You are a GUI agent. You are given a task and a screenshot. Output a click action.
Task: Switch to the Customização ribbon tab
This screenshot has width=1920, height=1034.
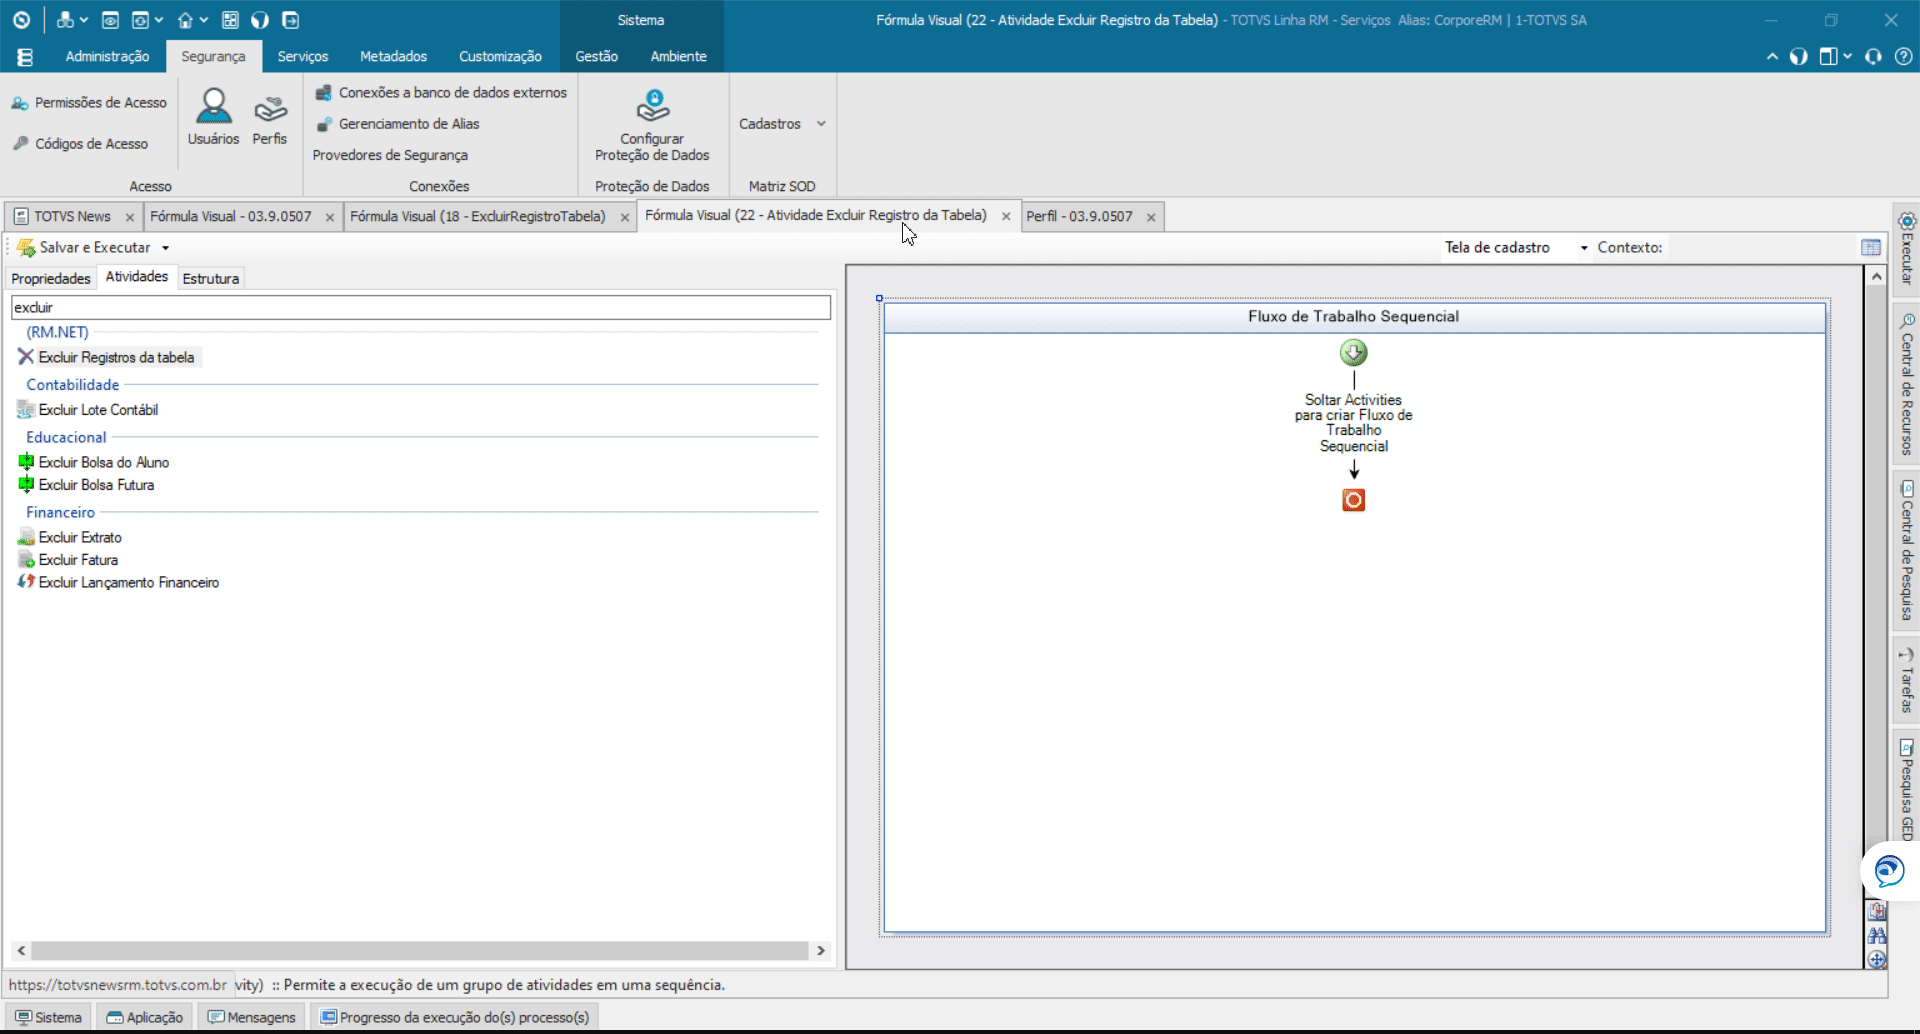[500, 57]
